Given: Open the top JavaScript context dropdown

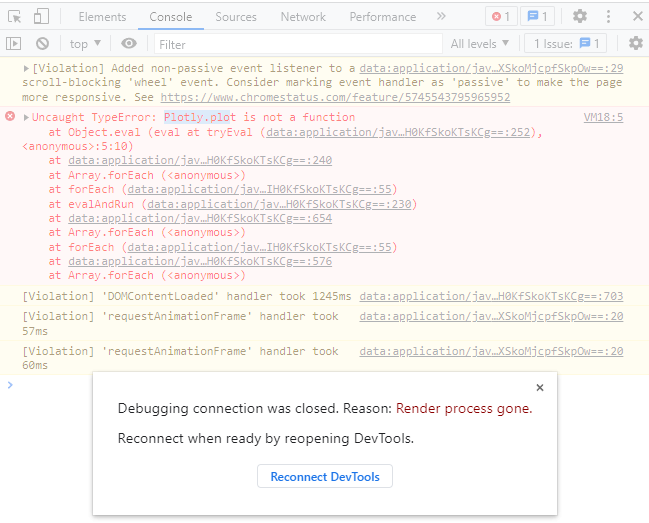Looking at the screenshot, I should (85, 43).
